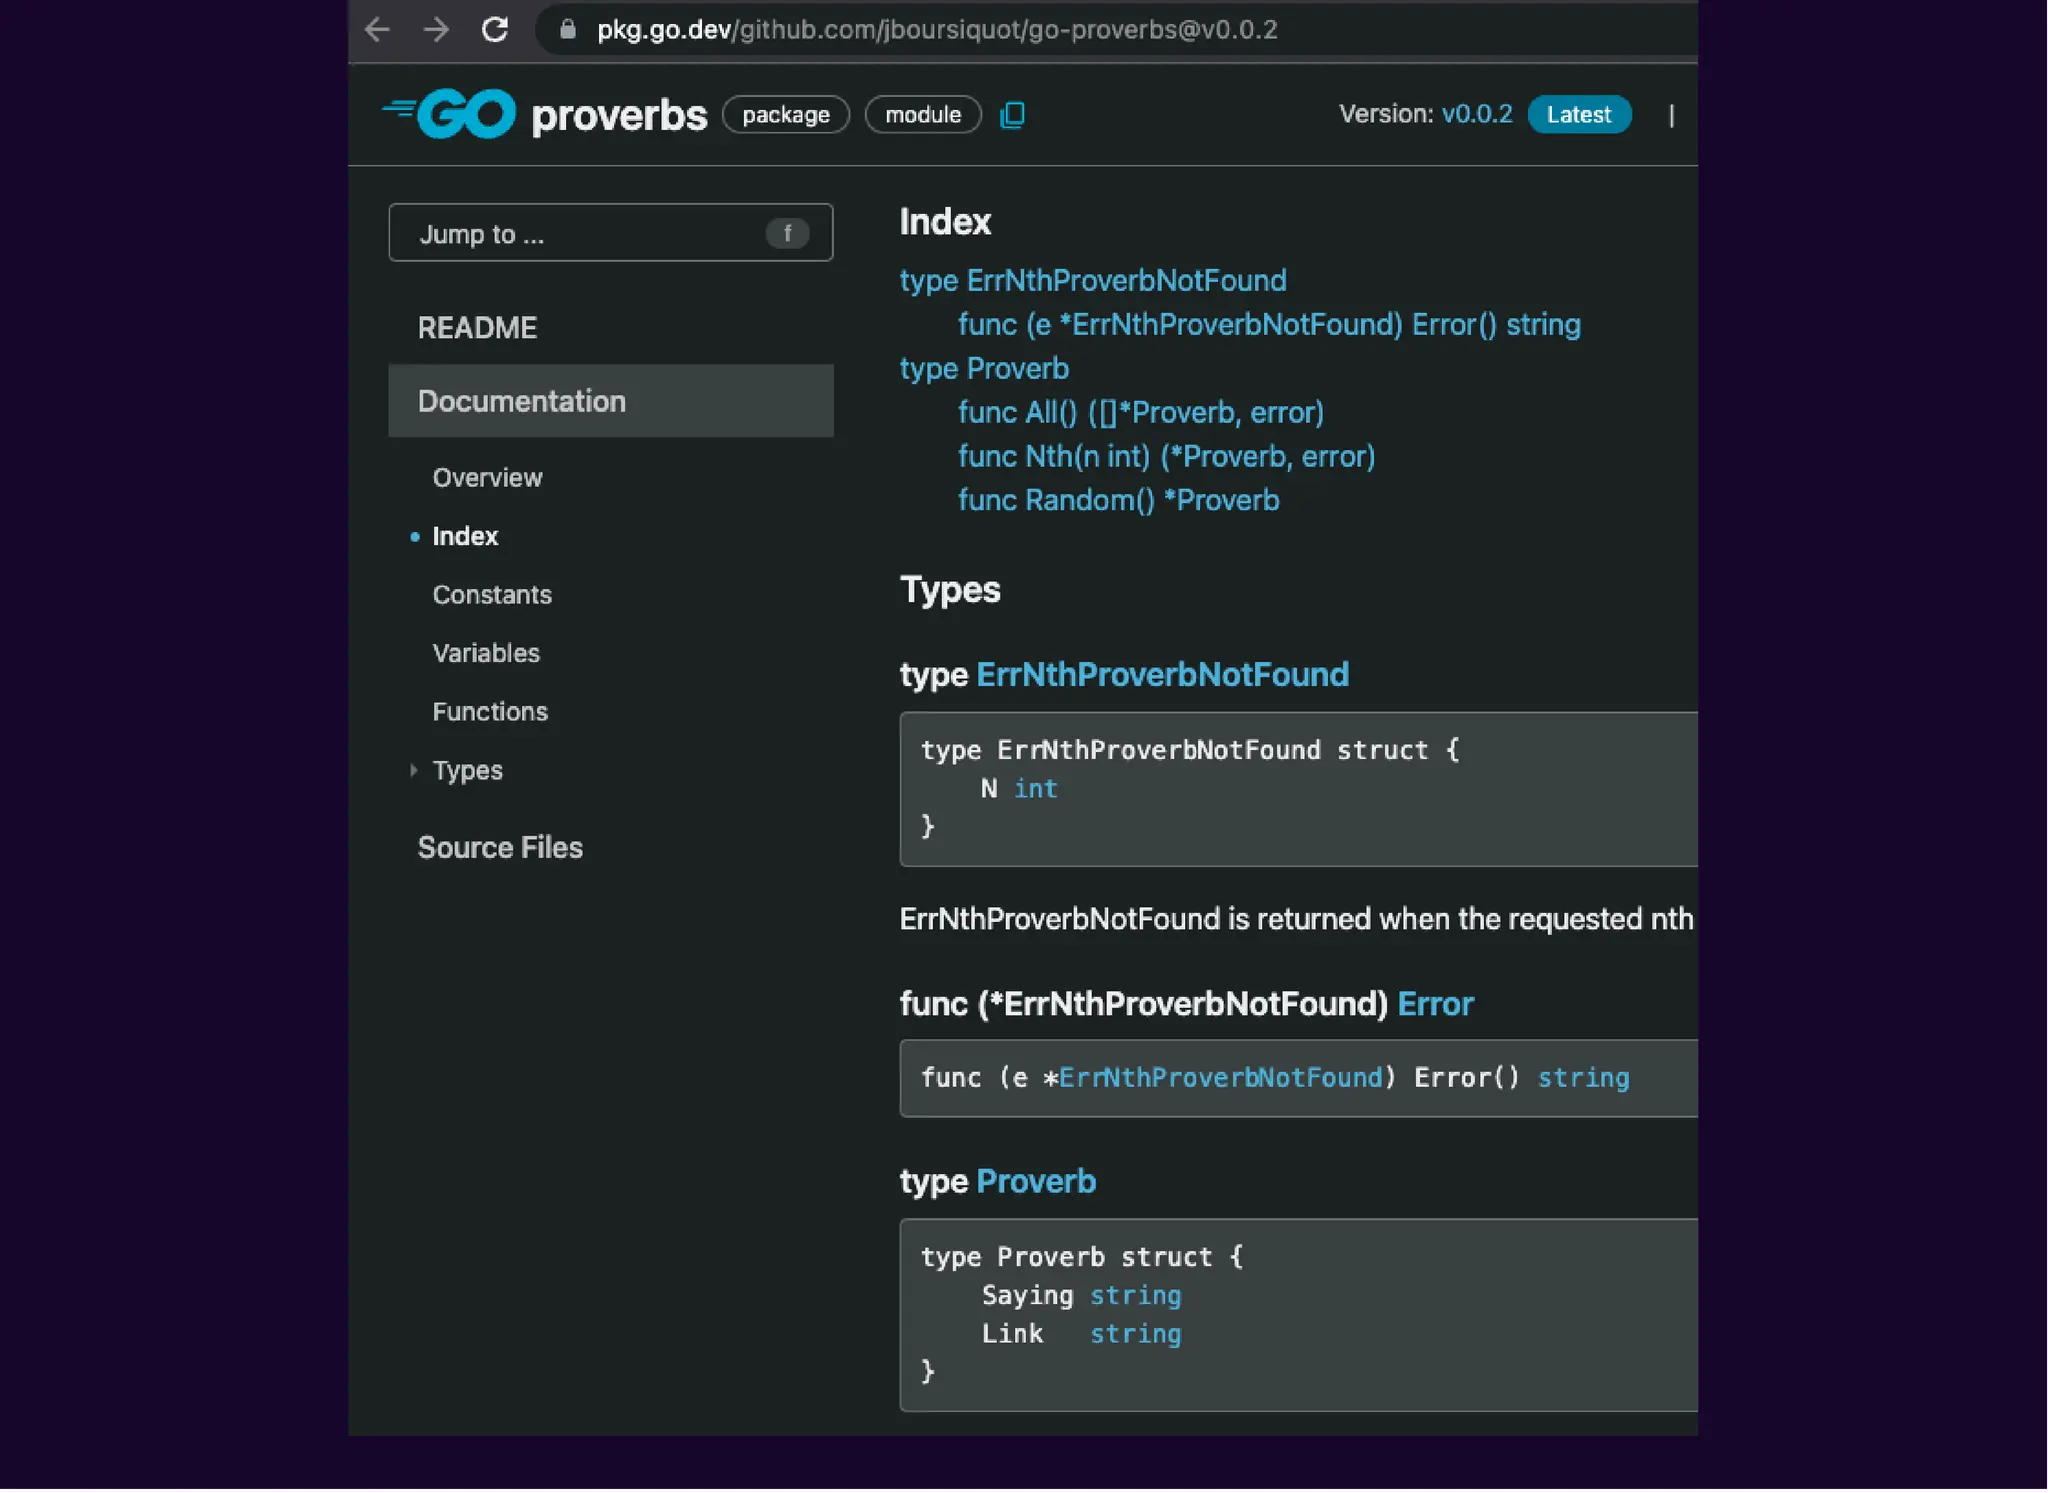
Task: Click the padlock site info icon
Action: [568, 29]
